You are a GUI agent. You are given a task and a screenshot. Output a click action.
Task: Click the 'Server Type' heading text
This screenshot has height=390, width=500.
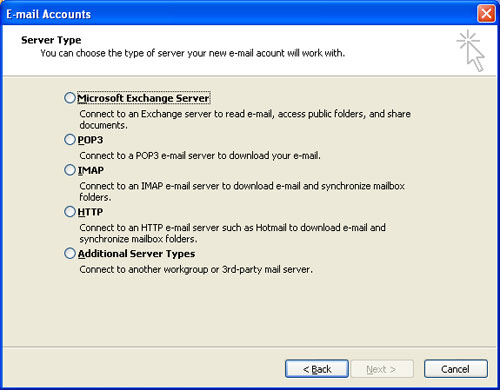point(51,40)
